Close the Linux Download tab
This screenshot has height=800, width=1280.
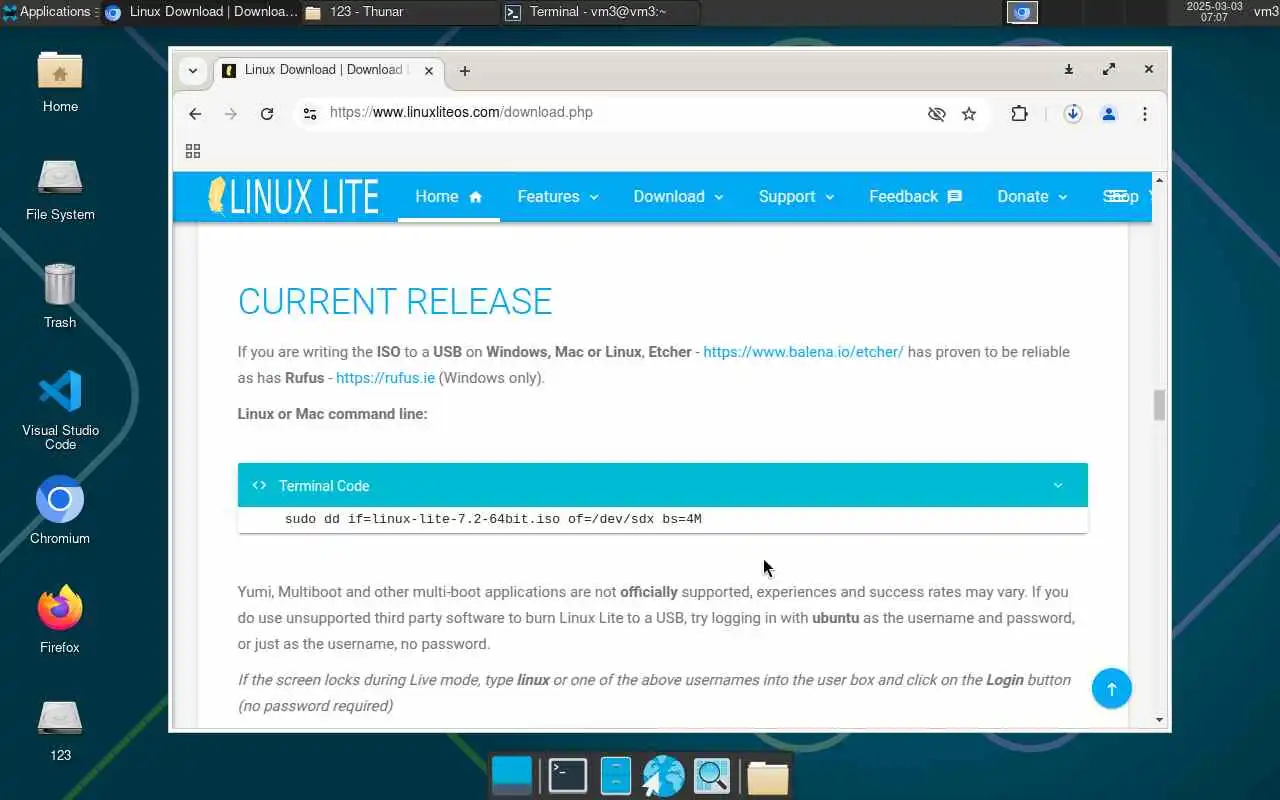[429, 70]
